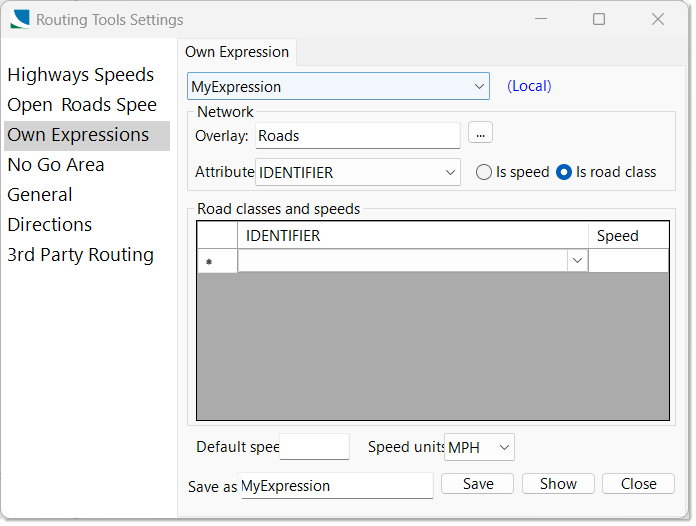
Task: Maximize the Routing Tools Settings window
Action: click(599, 19)
